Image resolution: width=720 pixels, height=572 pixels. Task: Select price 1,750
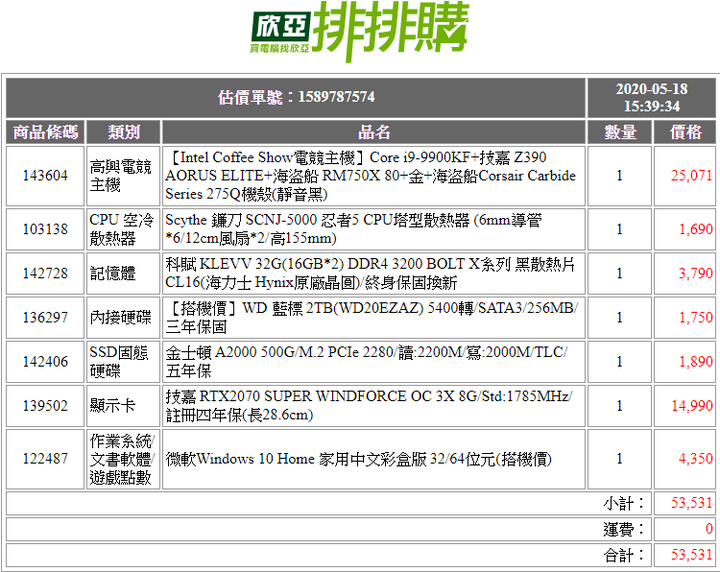tap(696, 317)
